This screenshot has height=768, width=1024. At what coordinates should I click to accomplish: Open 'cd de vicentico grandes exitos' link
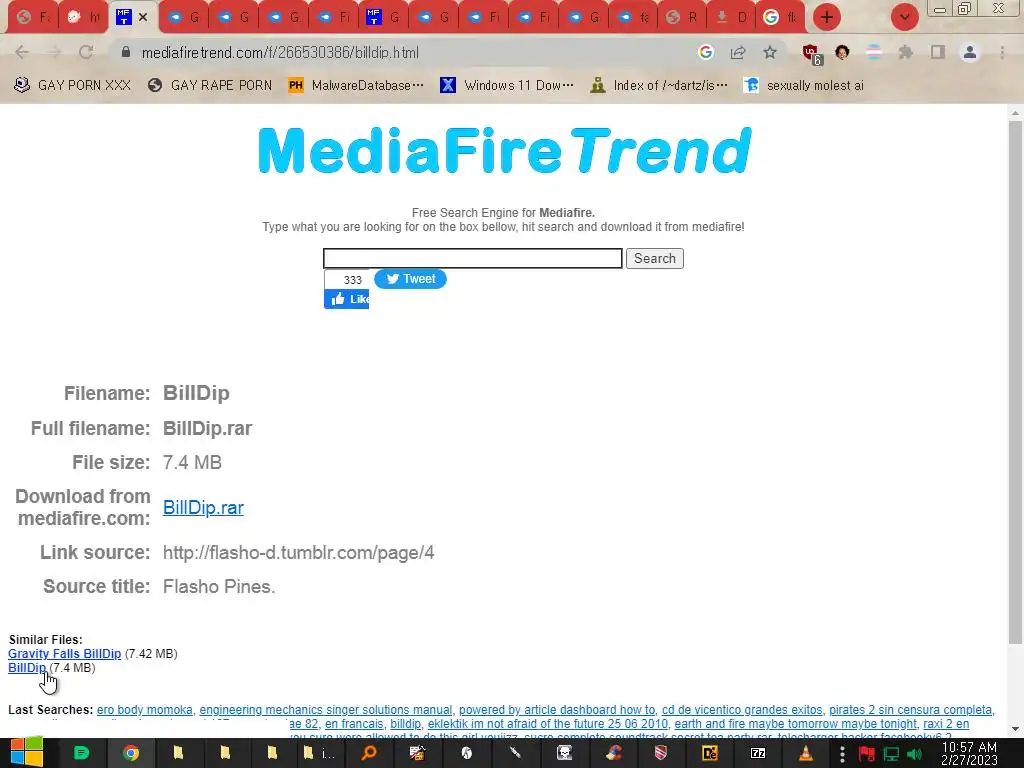(742, 710)
